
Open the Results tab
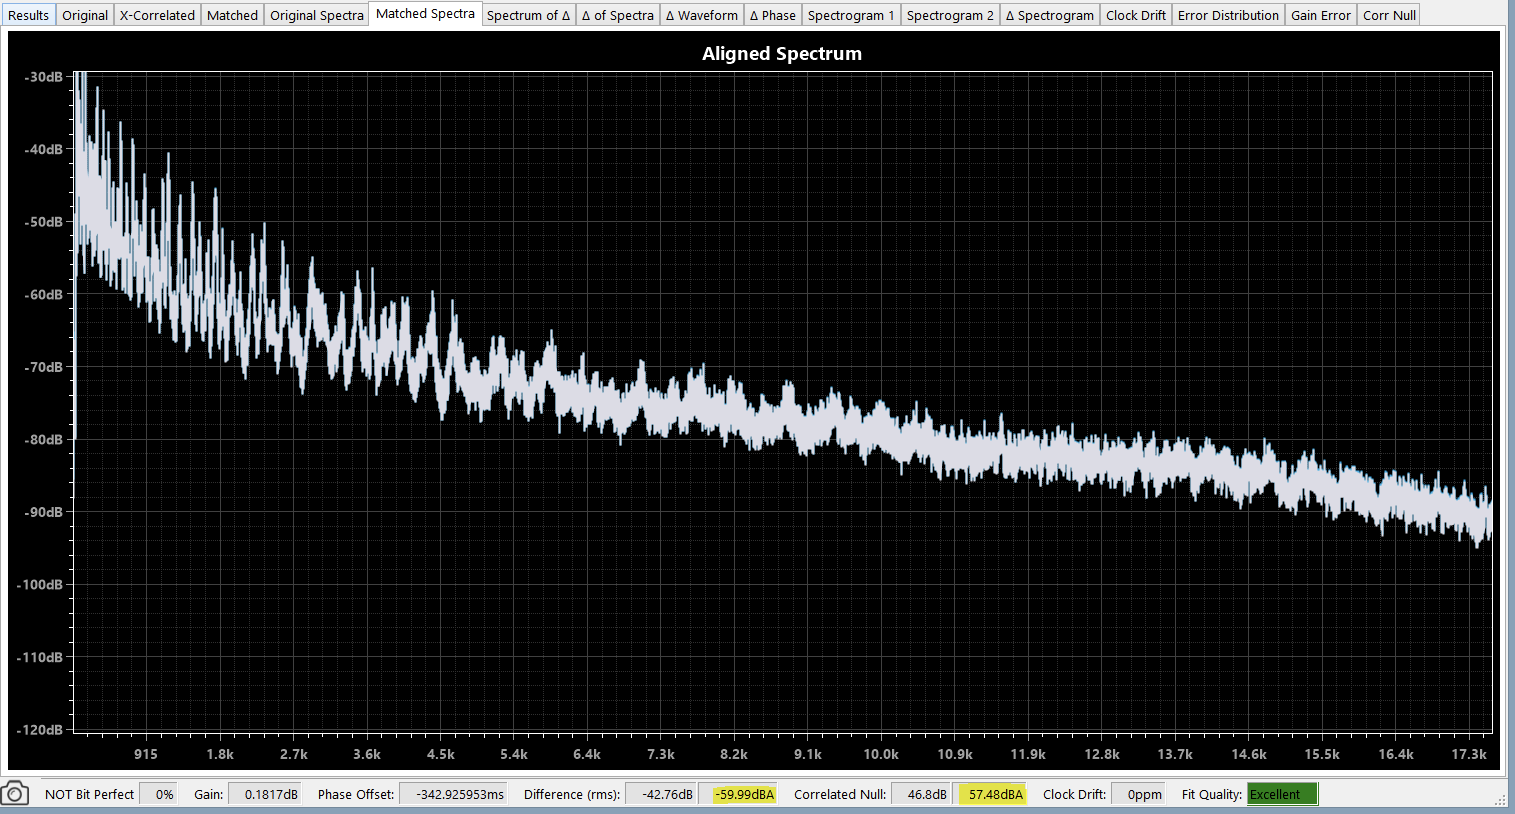click(x=28, y=15)
